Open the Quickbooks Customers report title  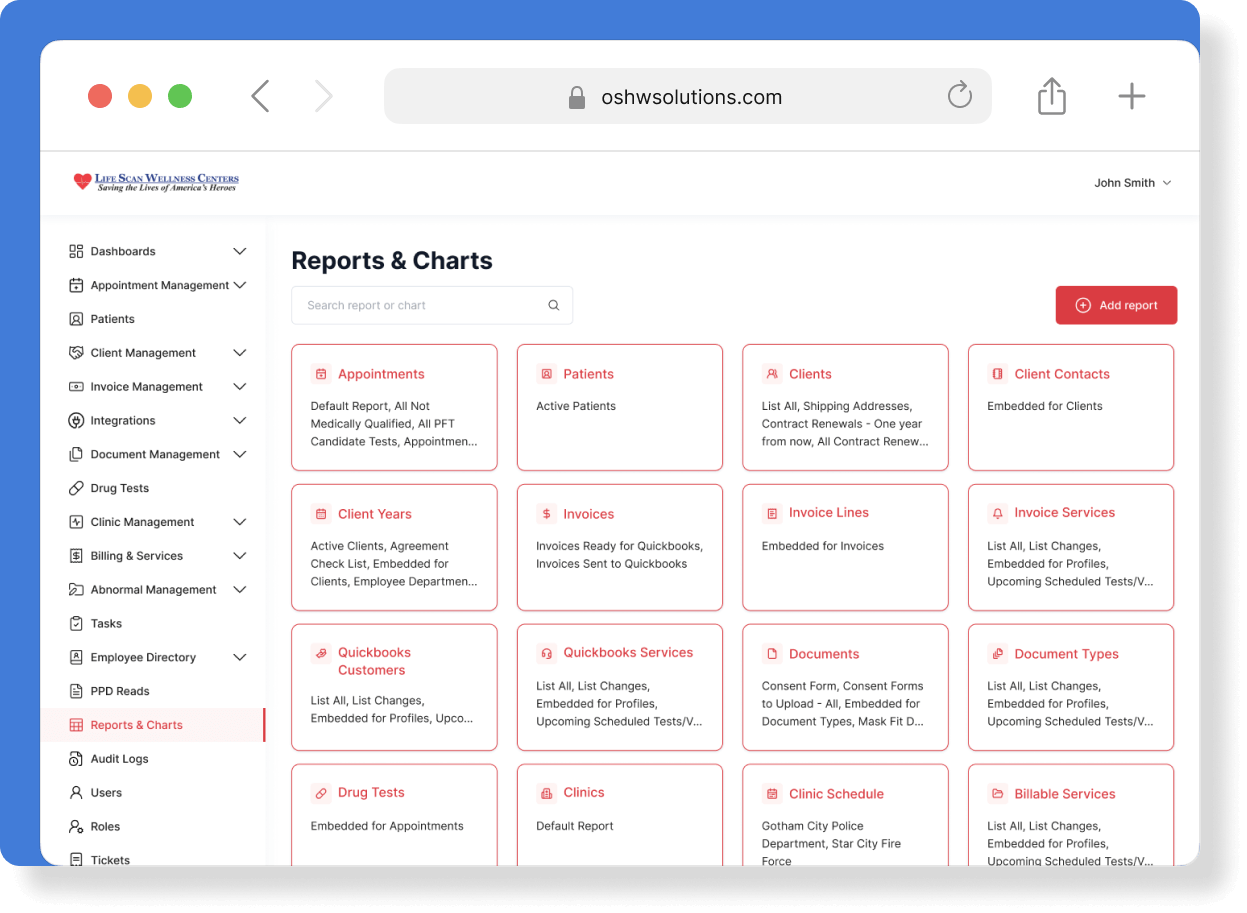tap(374, 661)
